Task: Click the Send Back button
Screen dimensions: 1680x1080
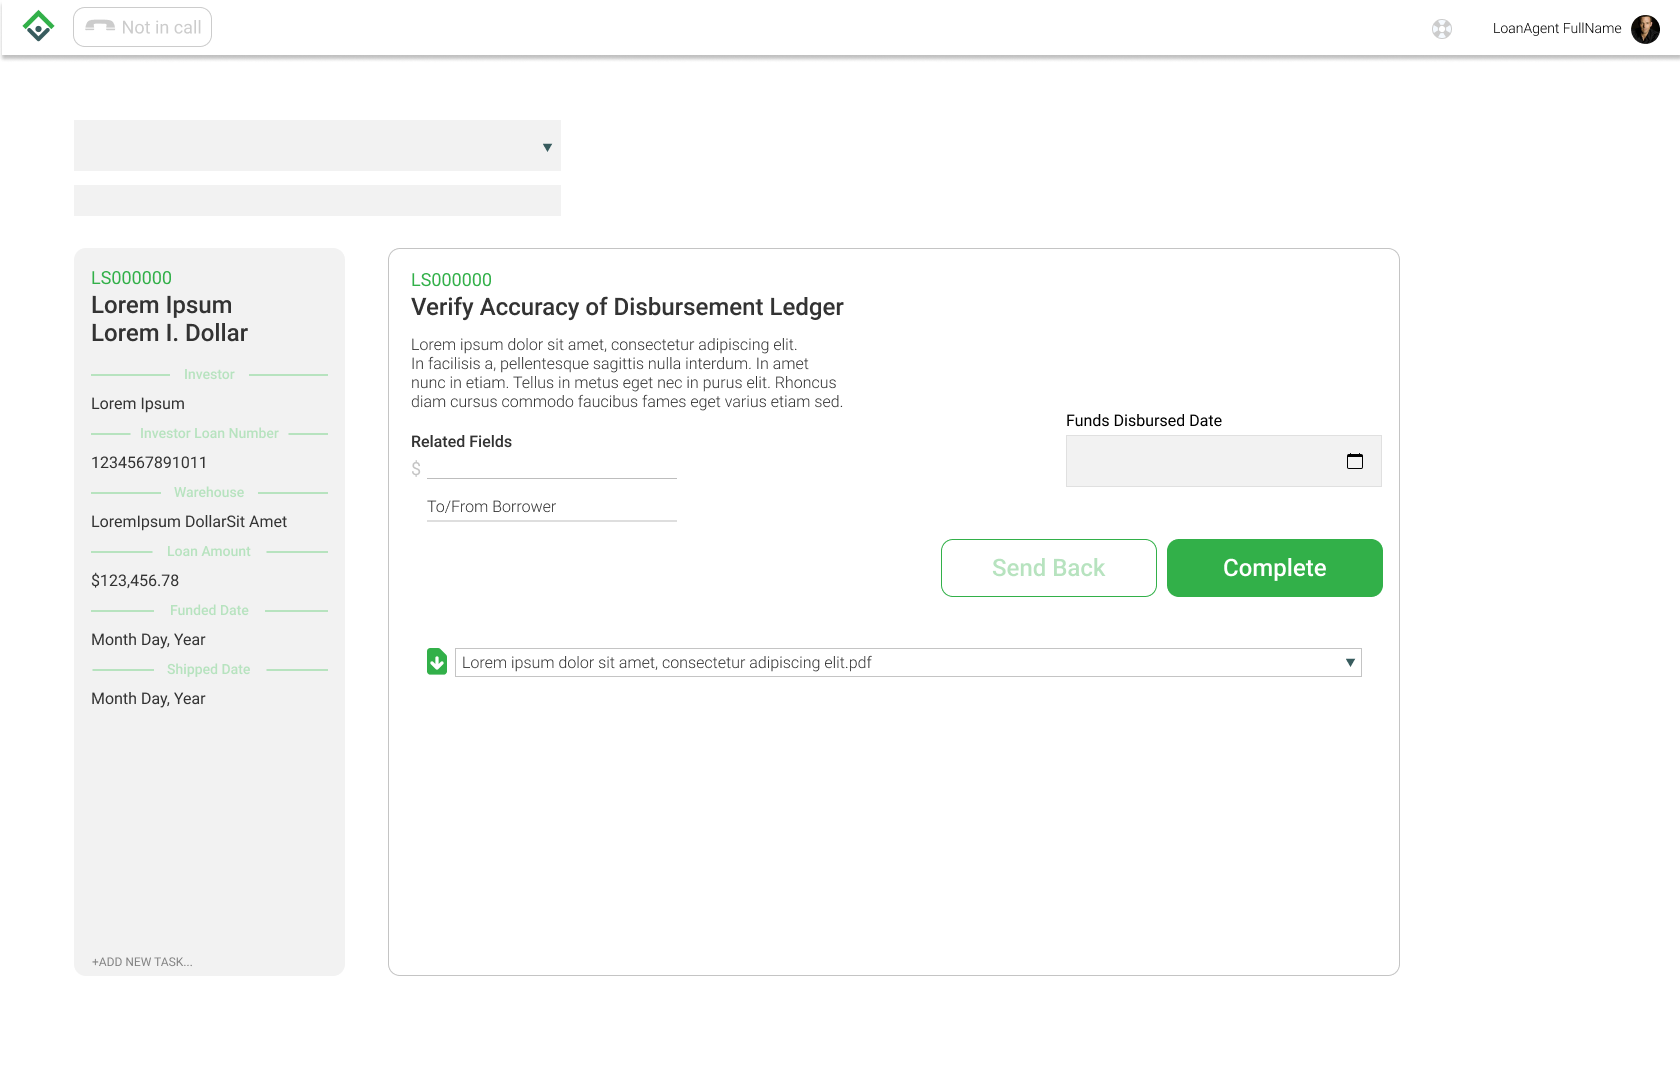Action: (1048, 568)
